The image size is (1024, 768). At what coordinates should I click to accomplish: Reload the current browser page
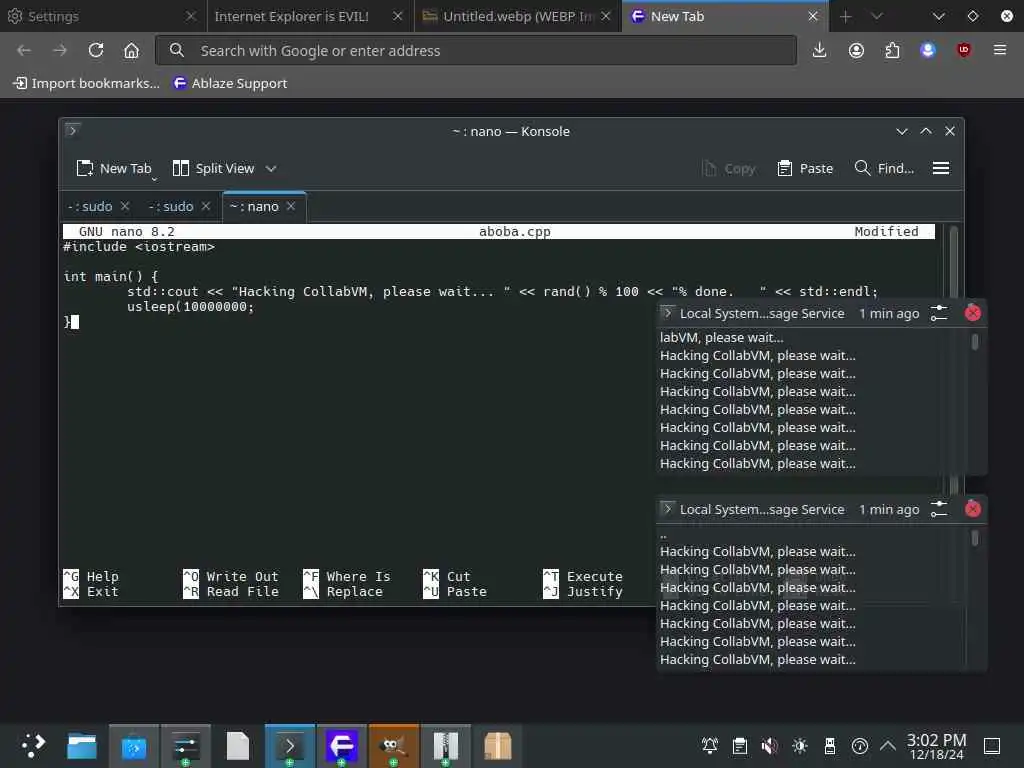coord(96,50)
